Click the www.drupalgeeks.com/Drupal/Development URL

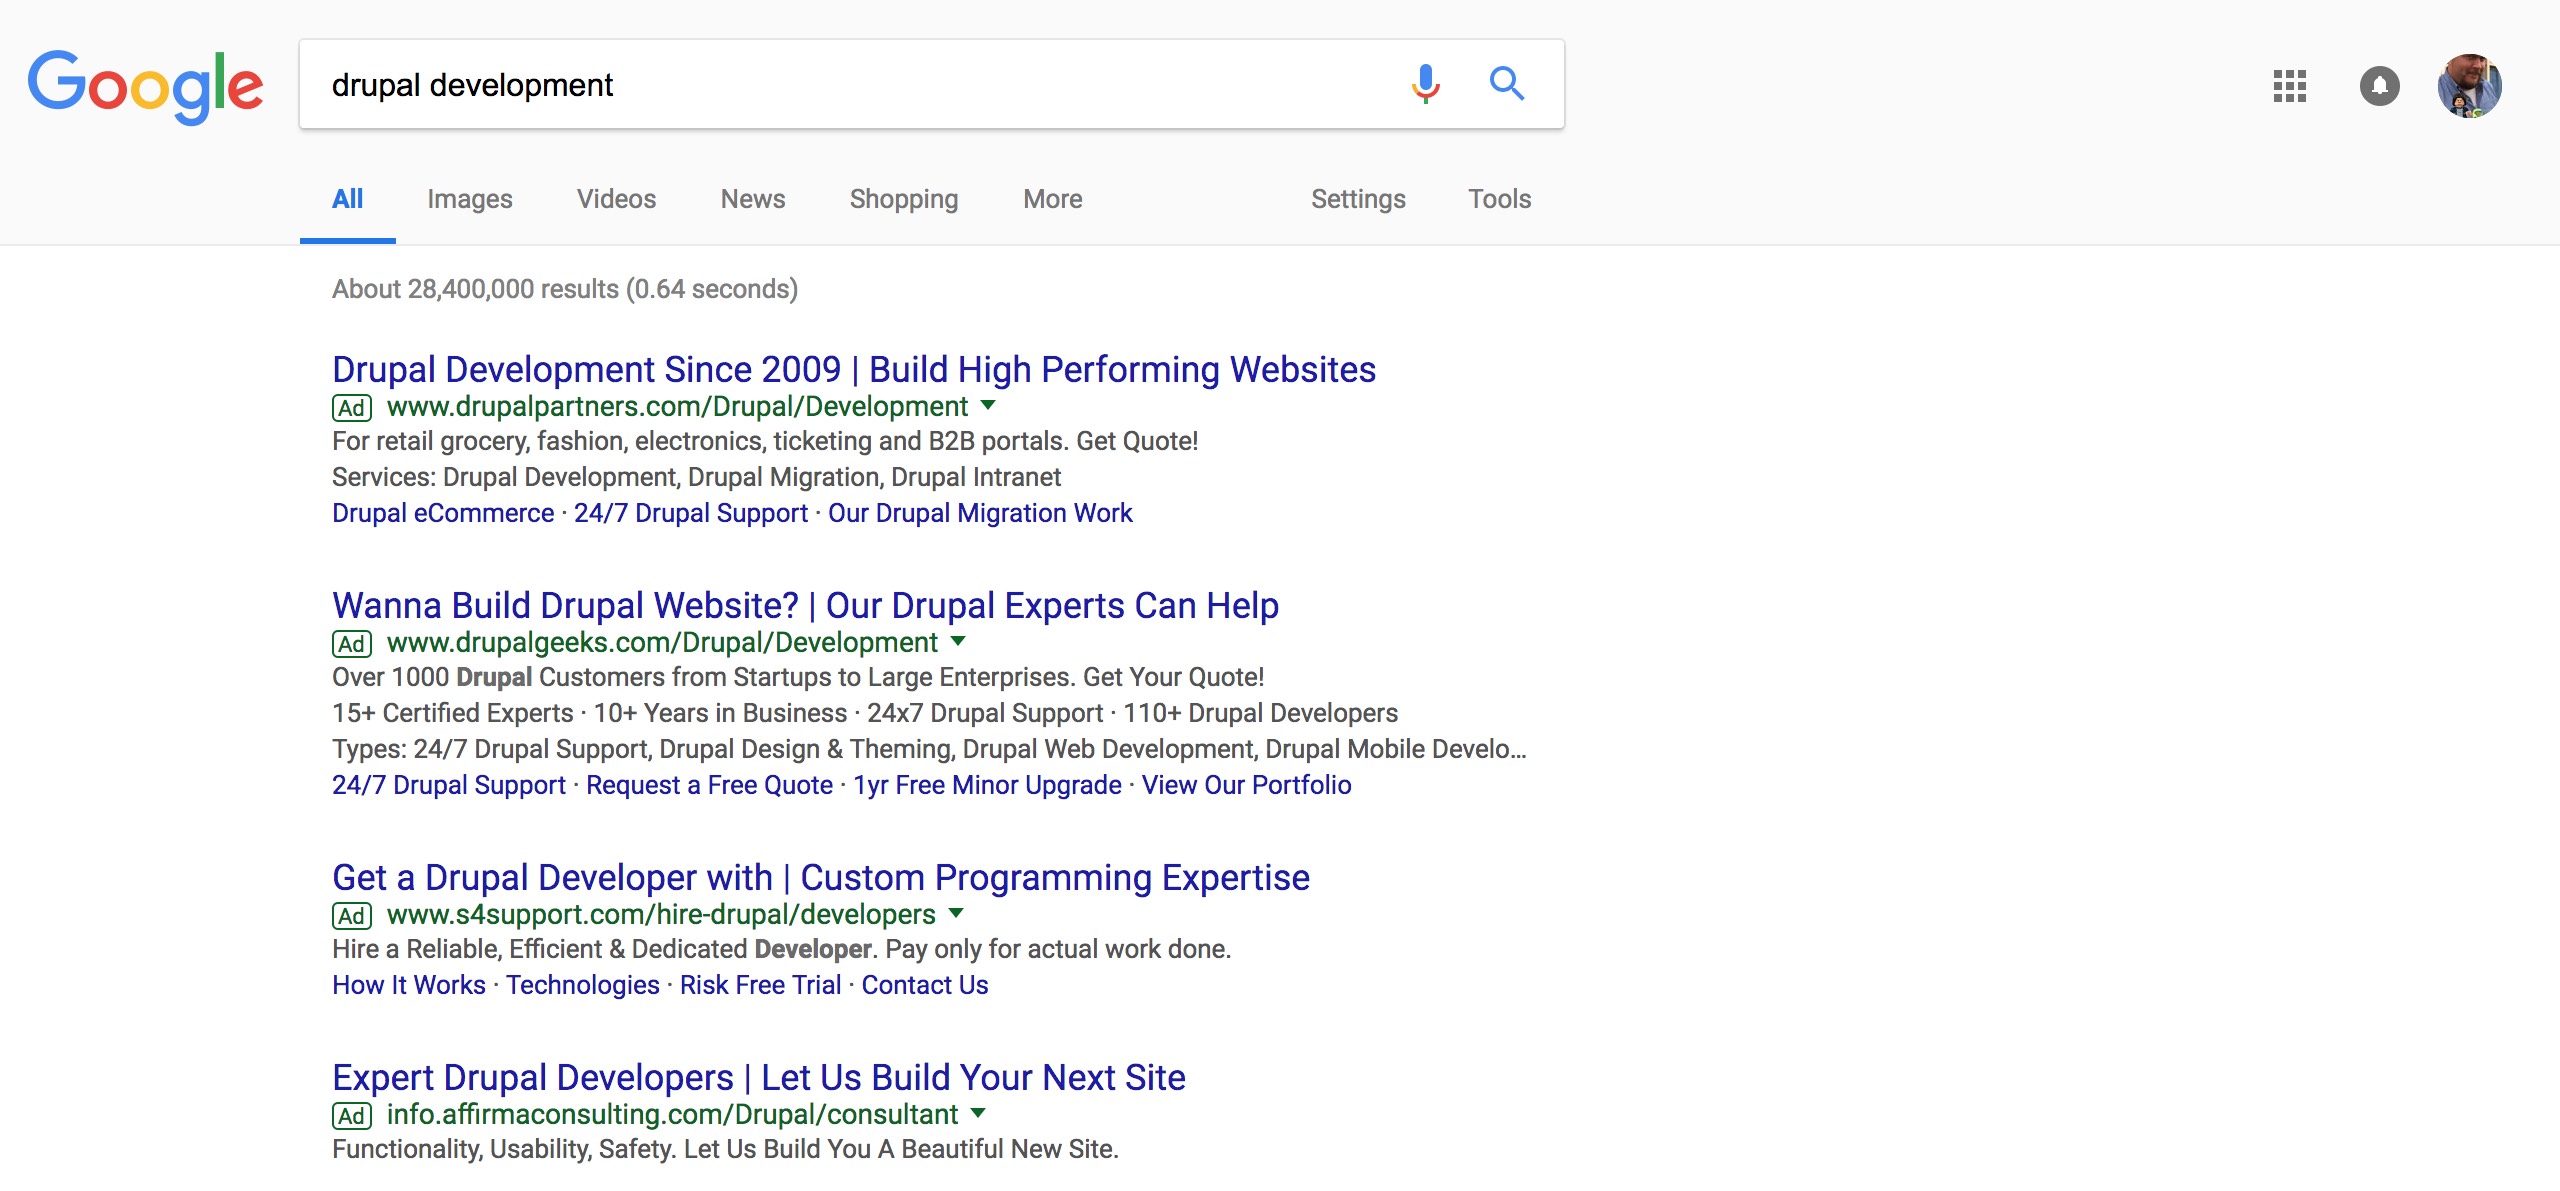pyautogui.click(x=662, y=643)
